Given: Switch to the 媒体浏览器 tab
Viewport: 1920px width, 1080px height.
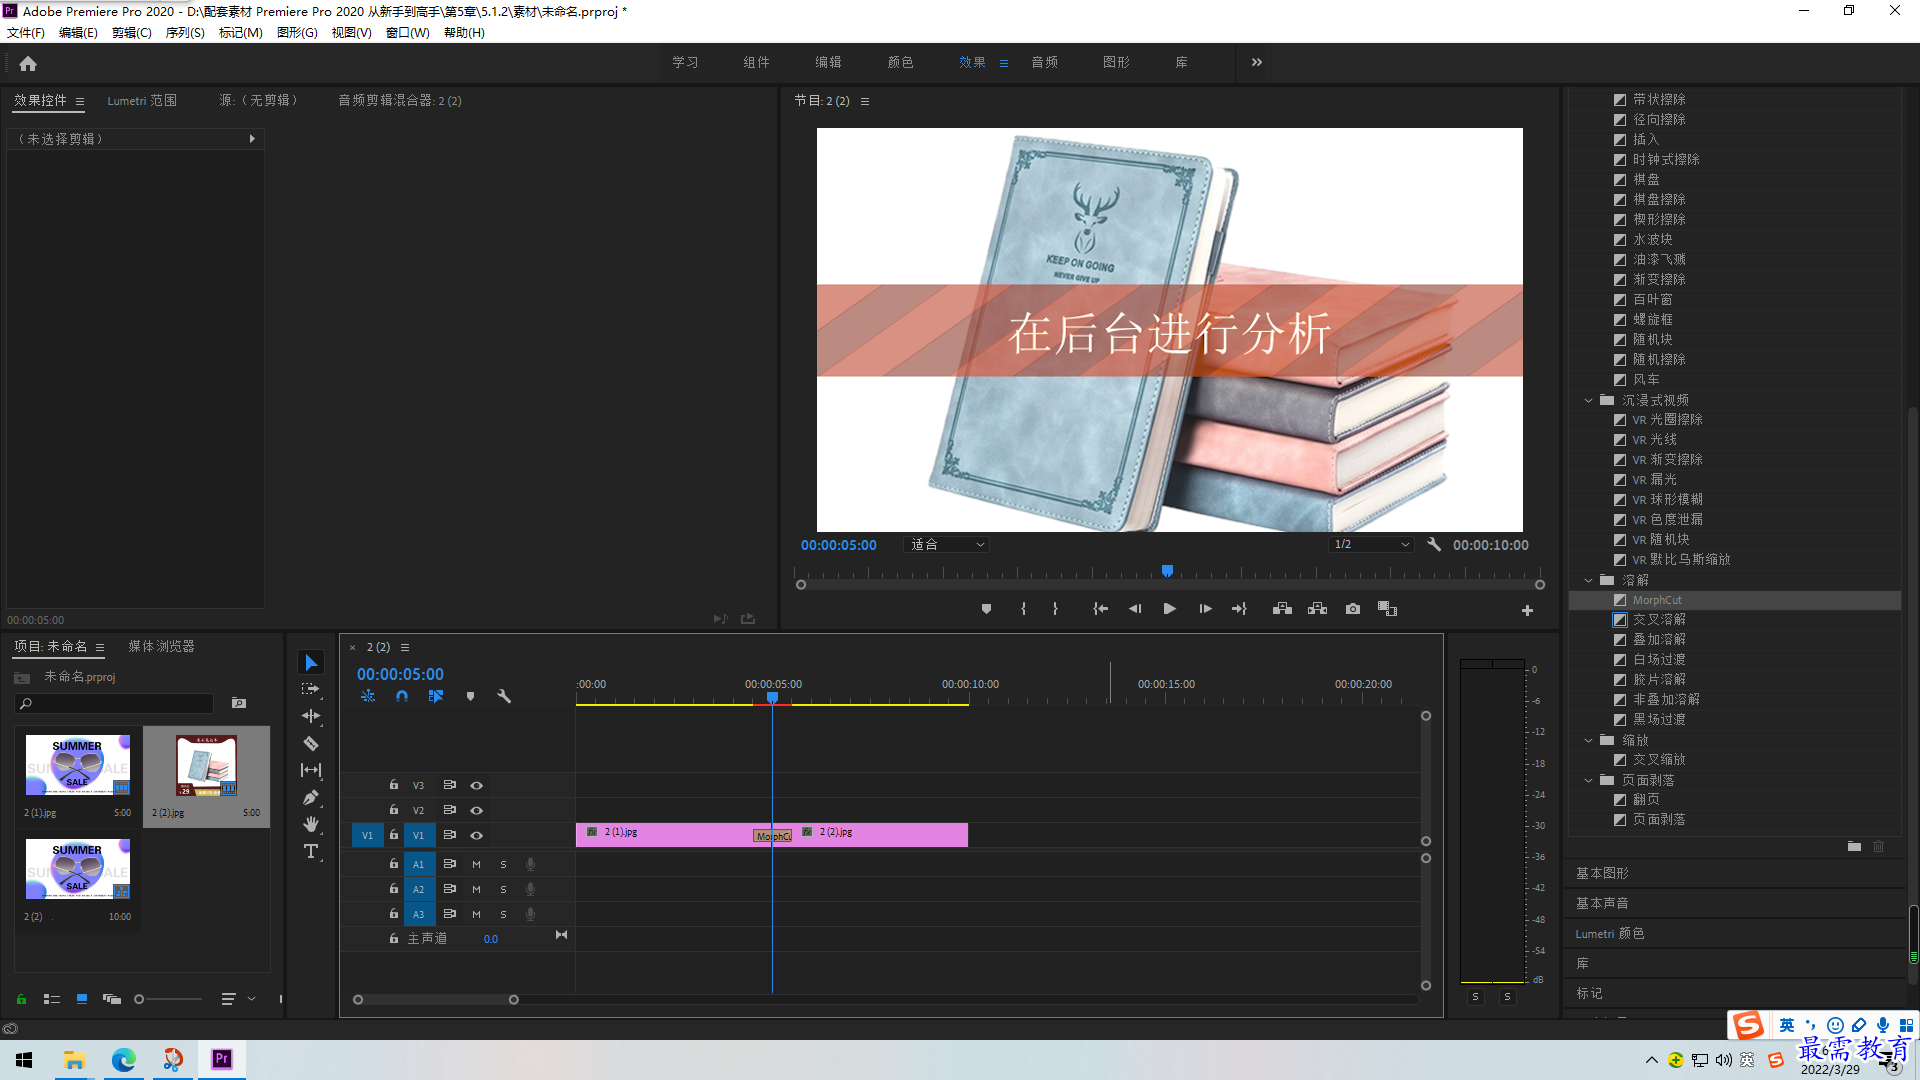Looking at the screenshot, I should pyautogui.click(x=161, y=647).
